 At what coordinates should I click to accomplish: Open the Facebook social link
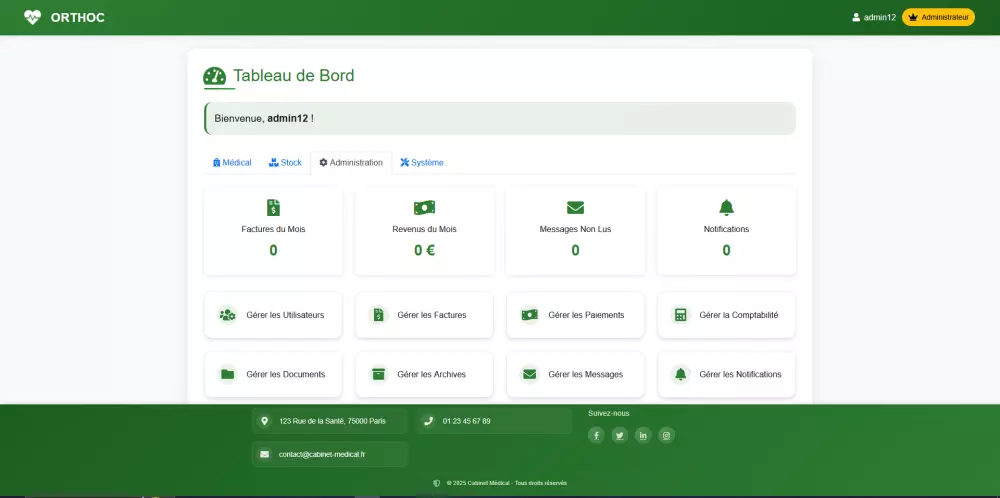click(x=596, y=436)
